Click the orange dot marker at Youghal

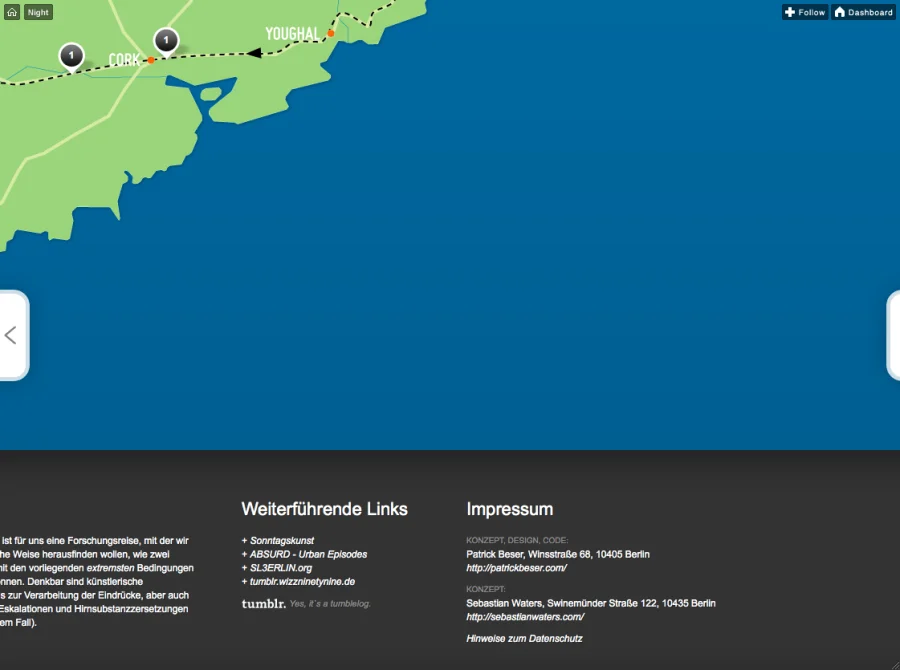(x=331, y=33)
